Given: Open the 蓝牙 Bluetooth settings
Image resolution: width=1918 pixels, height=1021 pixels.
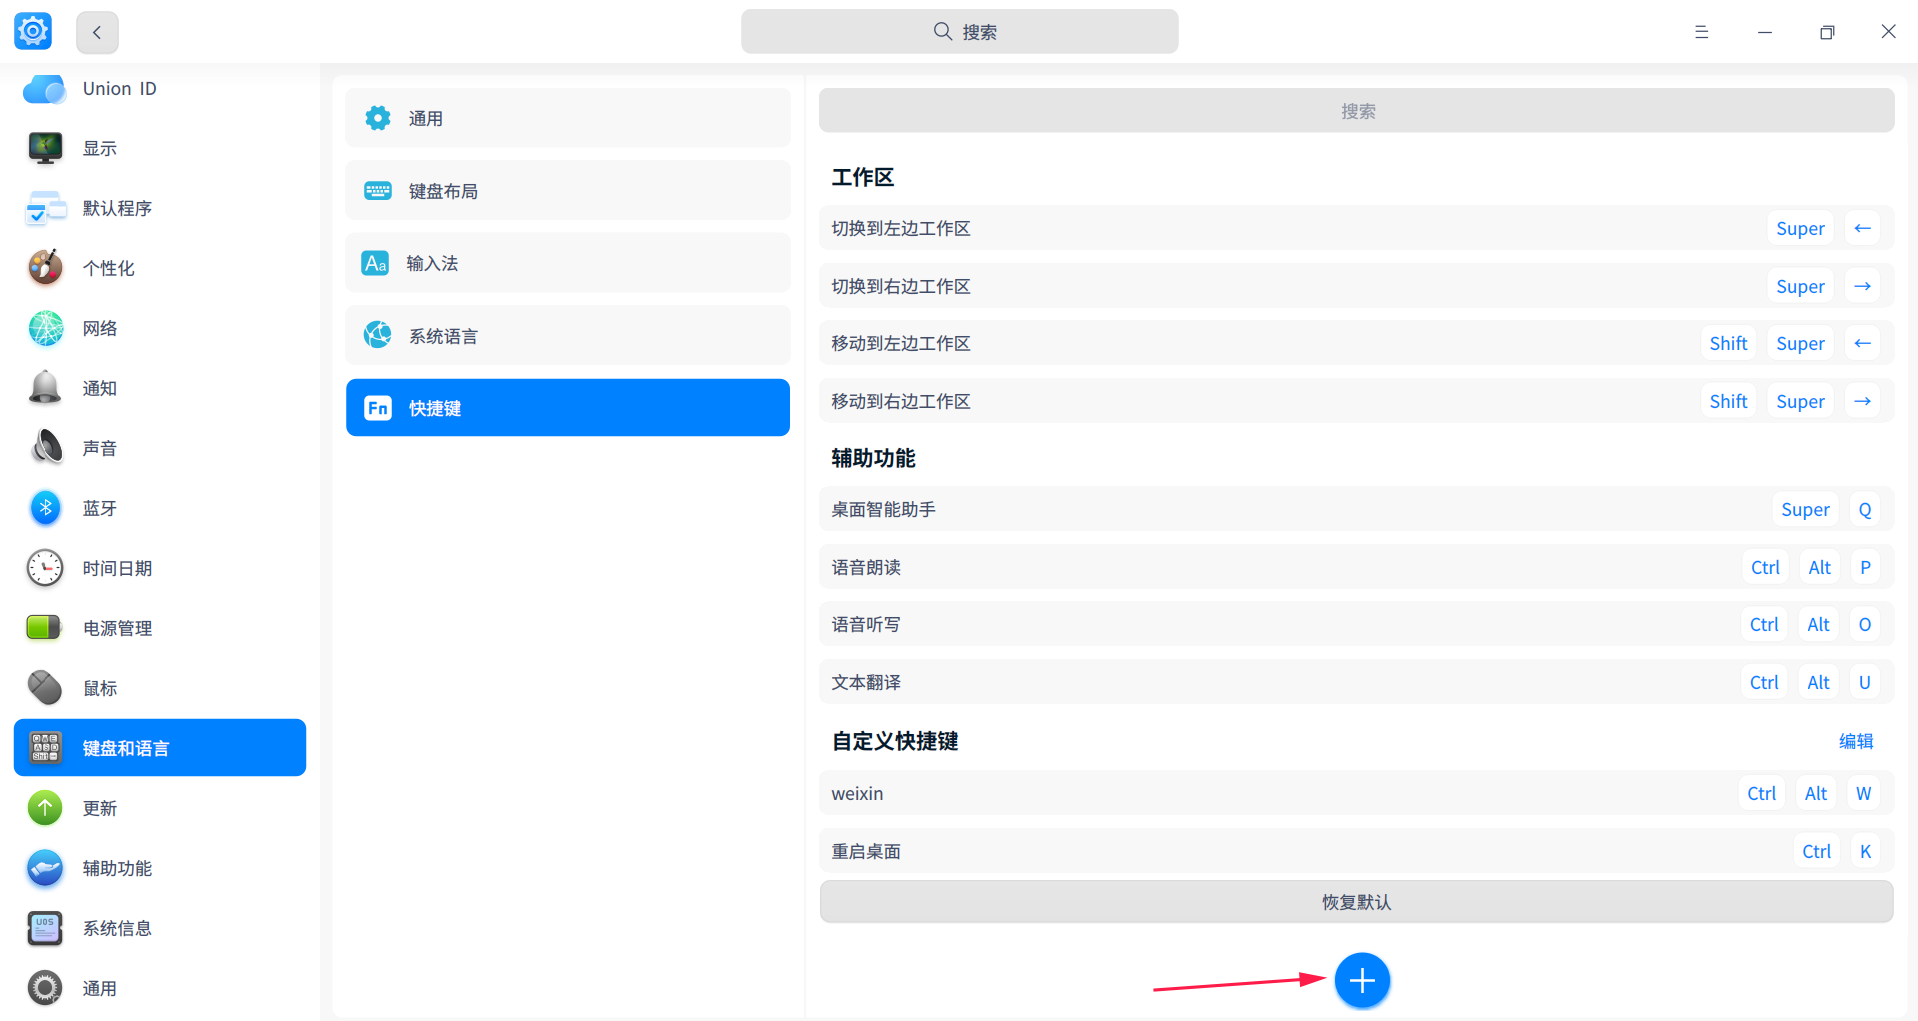Looking at the screenshot, I should click(x=100, y=508).
